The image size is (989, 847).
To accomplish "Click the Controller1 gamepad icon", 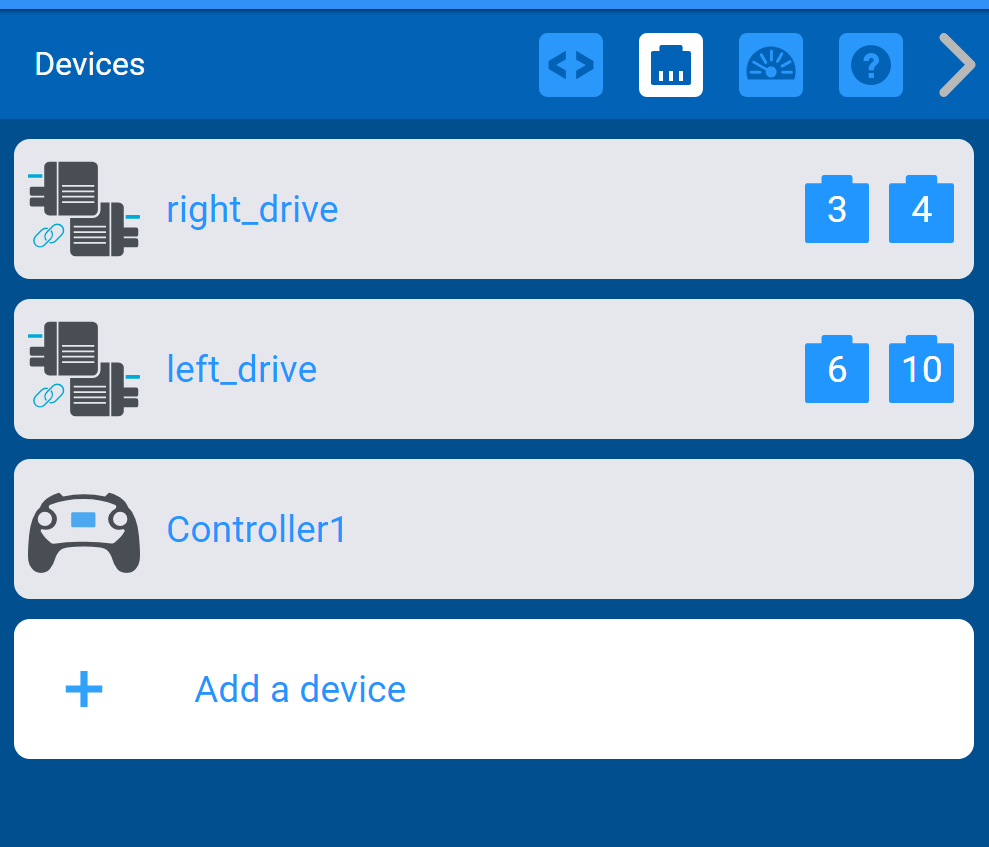I will pos(84,532).
